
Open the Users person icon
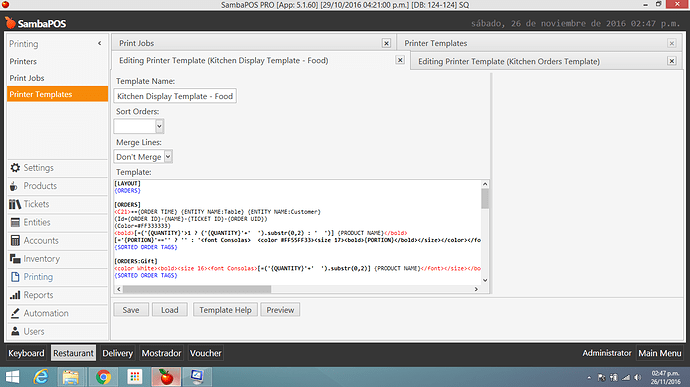[15, 331]
